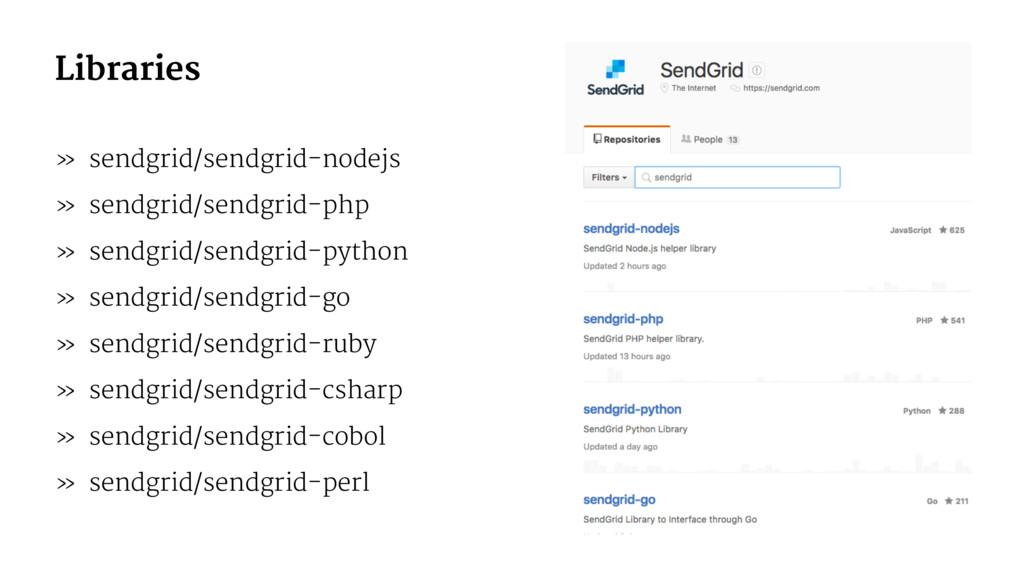Image resolution: width=1024 pixels, height=576 pixels.
Task: Click the star icon for sendgrid-php
Action: click(x=944, y=320)
